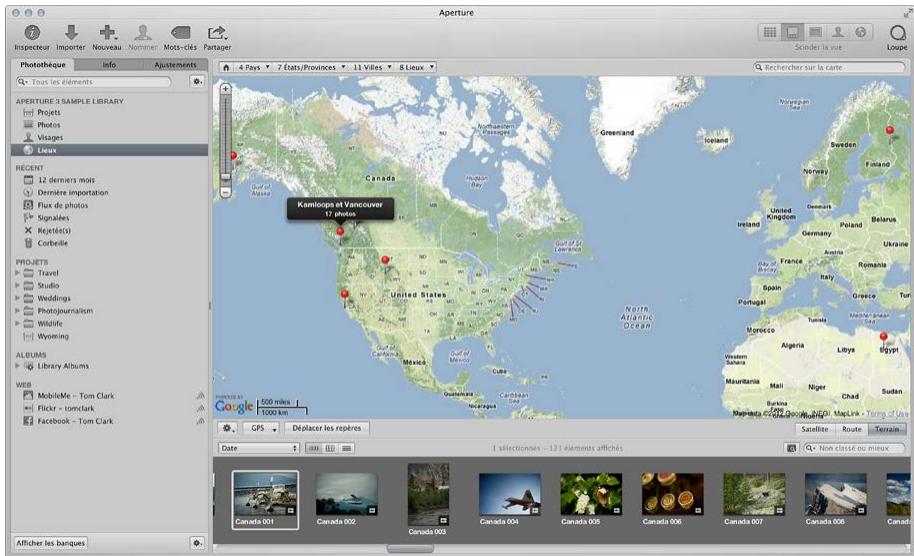The height and width of the screenshot is (556, 914).
Task: Switch to the Photothèque tab
Action: pos(43,65)
